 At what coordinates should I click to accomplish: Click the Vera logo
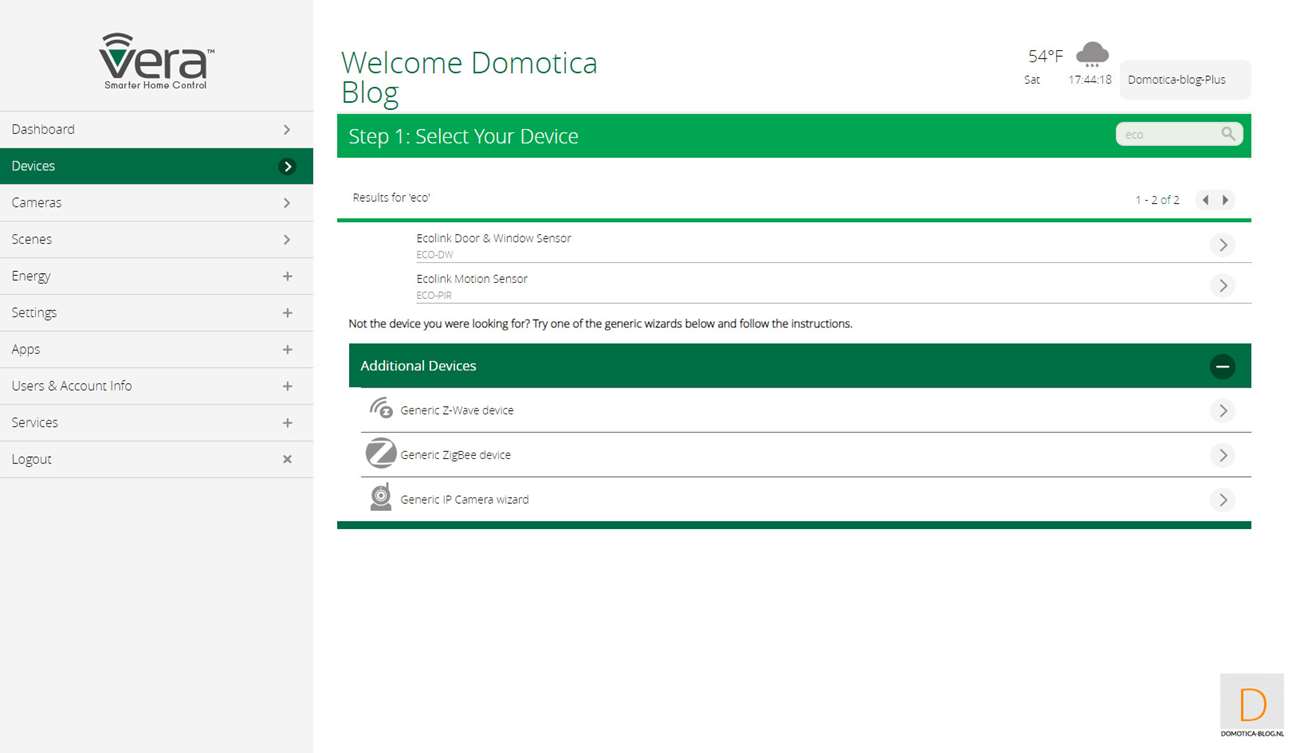click(156, 60)
